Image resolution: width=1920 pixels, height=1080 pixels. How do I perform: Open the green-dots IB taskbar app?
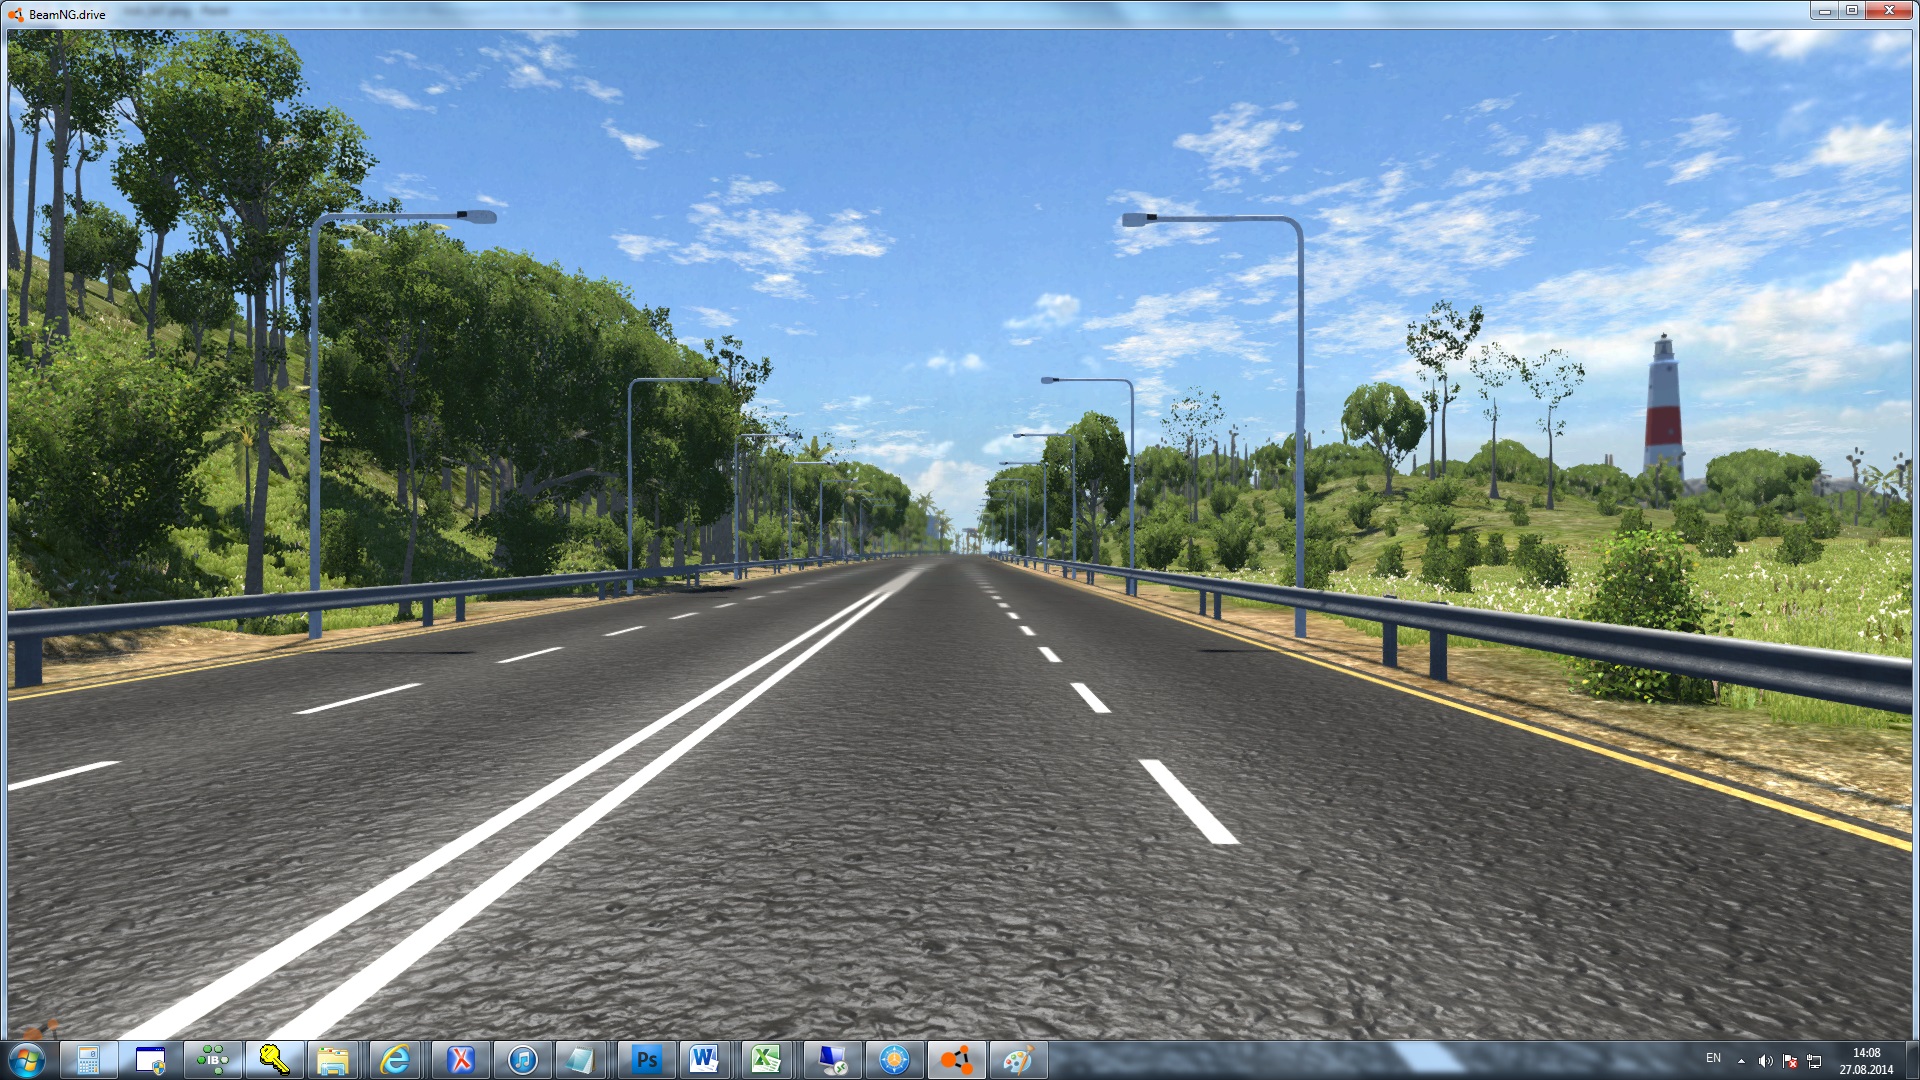[212, 1060]
